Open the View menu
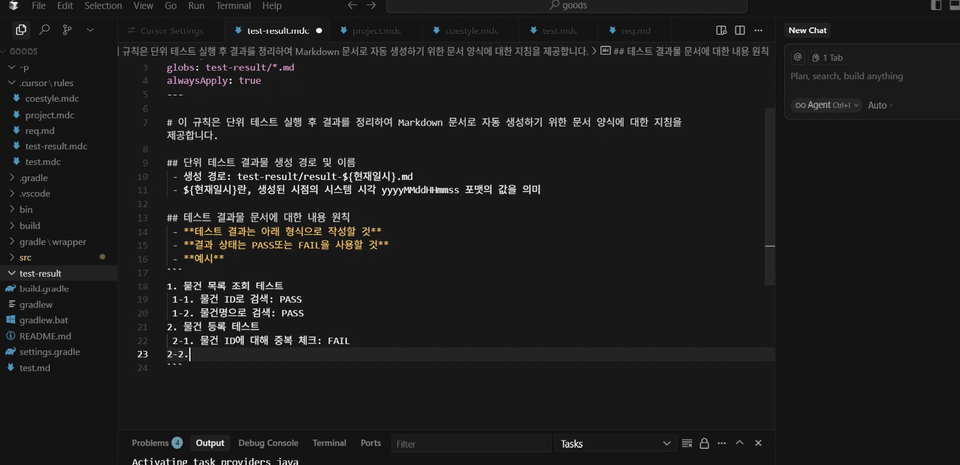This screenshot has width=960, height=465. (x=143, y=6)
